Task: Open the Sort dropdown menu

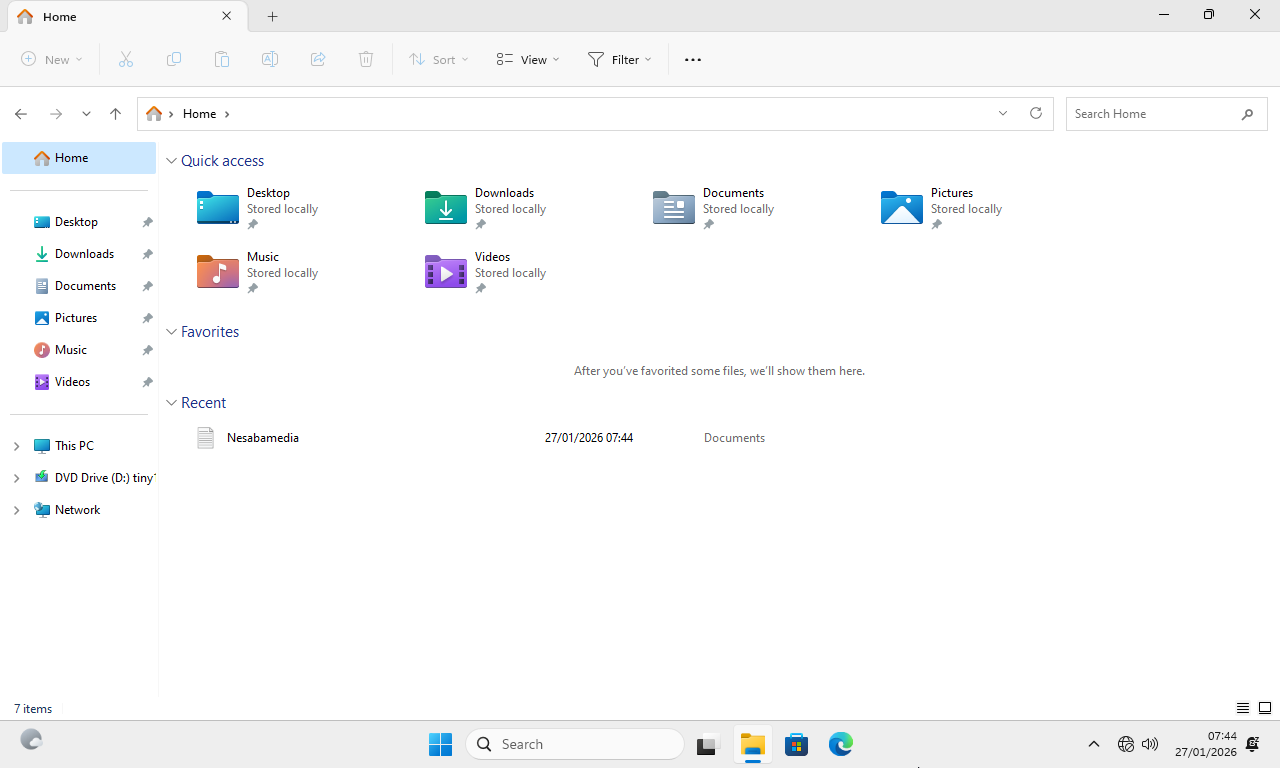Action: pyautogui.click(x=438, y=60)
